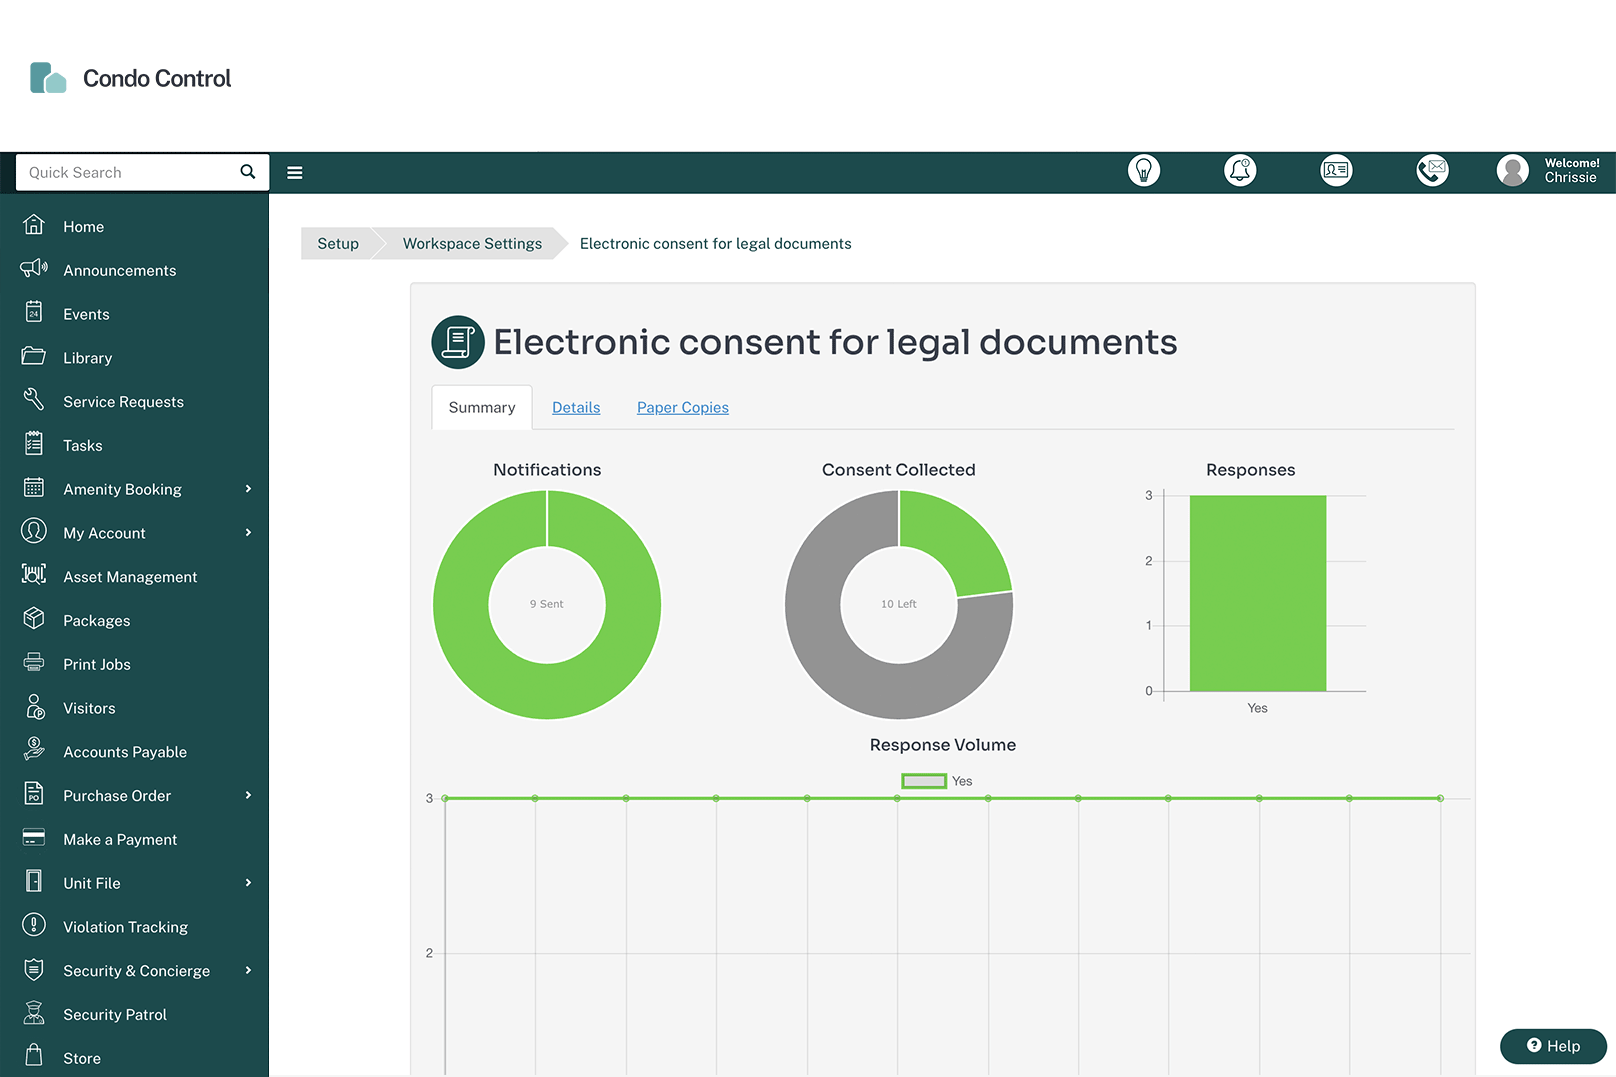1616x1077 pixels.
Task: Switch to the Details tab
Action: 576,408
